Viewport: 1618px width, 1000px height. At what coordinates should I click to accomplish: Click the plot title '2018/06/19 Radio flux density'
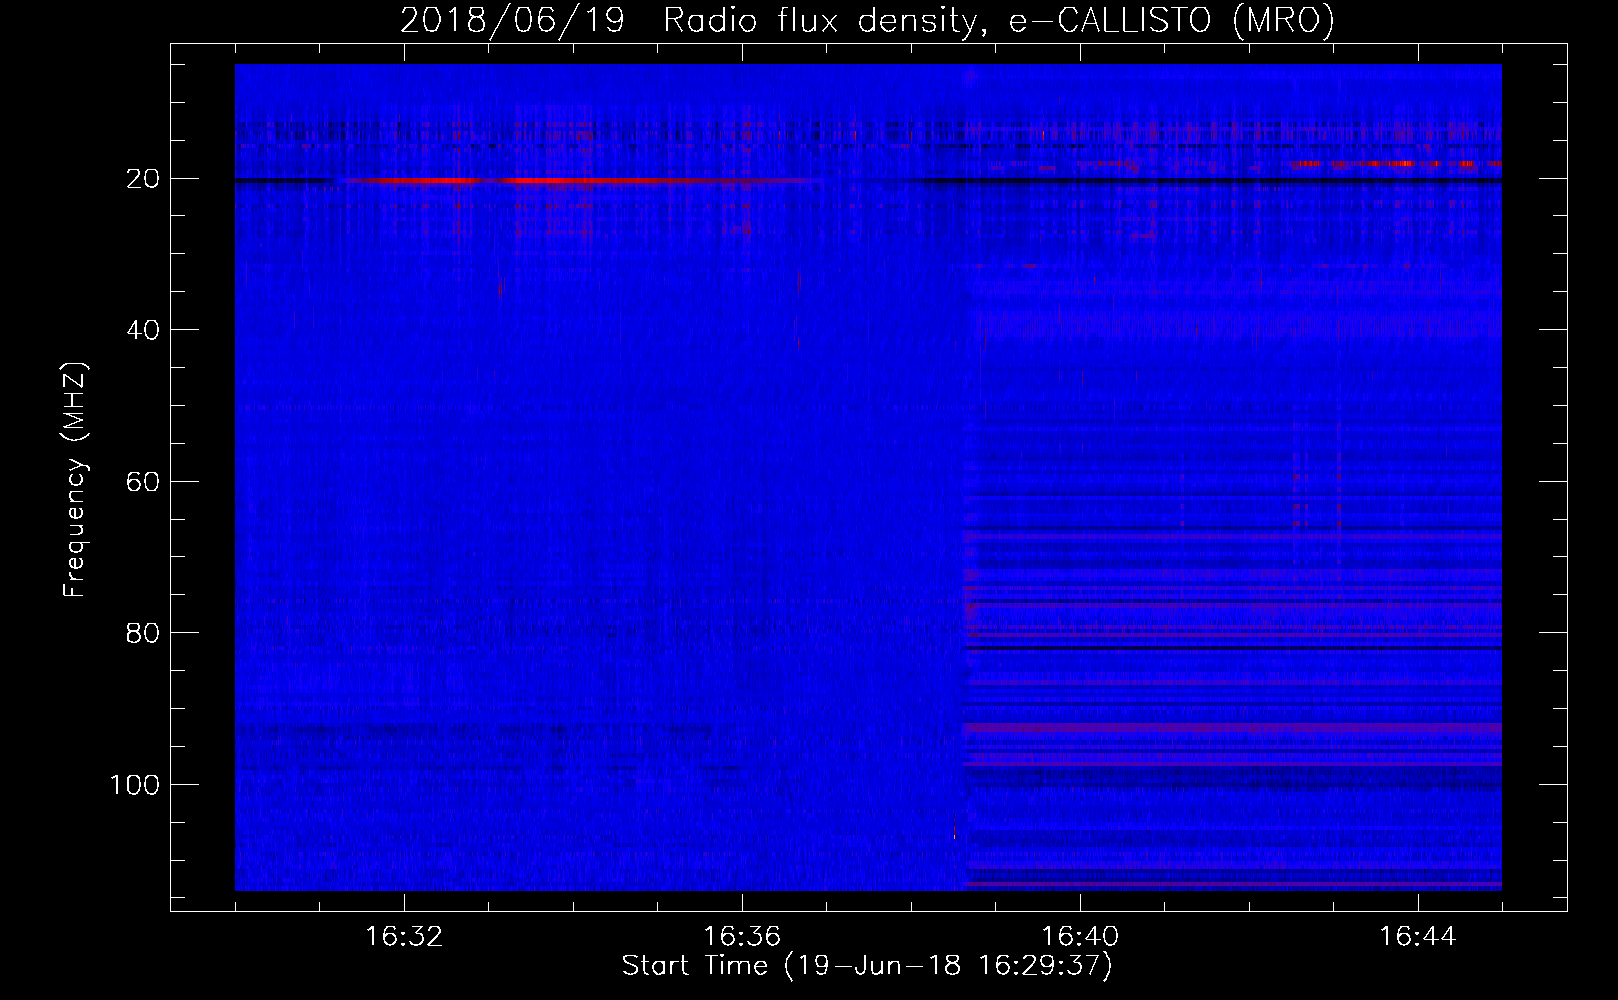[x=867, y=20]
